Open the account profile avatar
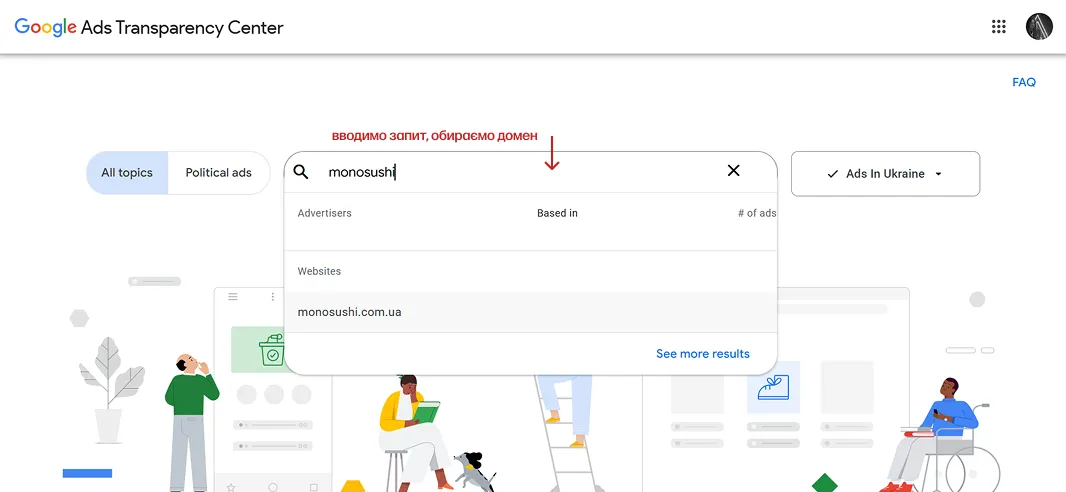 click(x=1039, y=27)
